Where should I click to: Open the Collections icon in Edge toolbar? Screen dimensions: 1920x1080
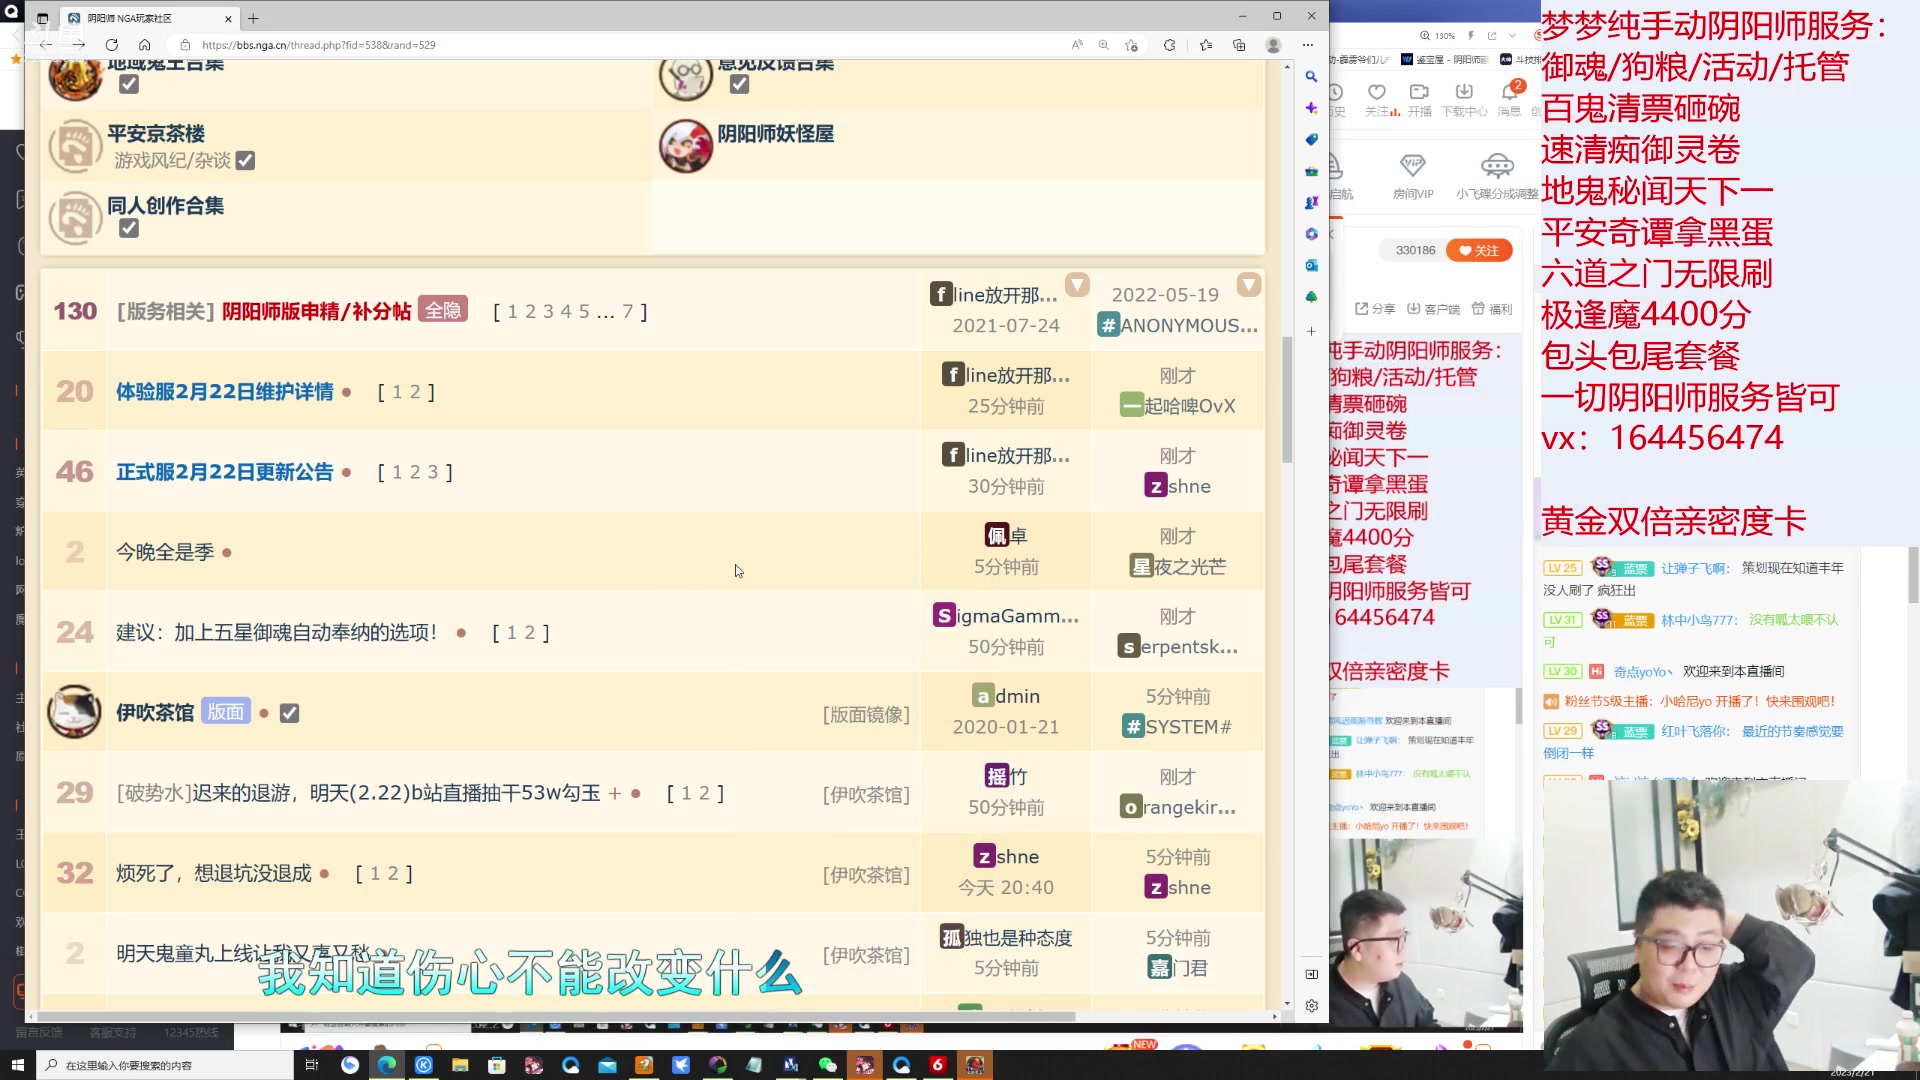point(1239,45)
